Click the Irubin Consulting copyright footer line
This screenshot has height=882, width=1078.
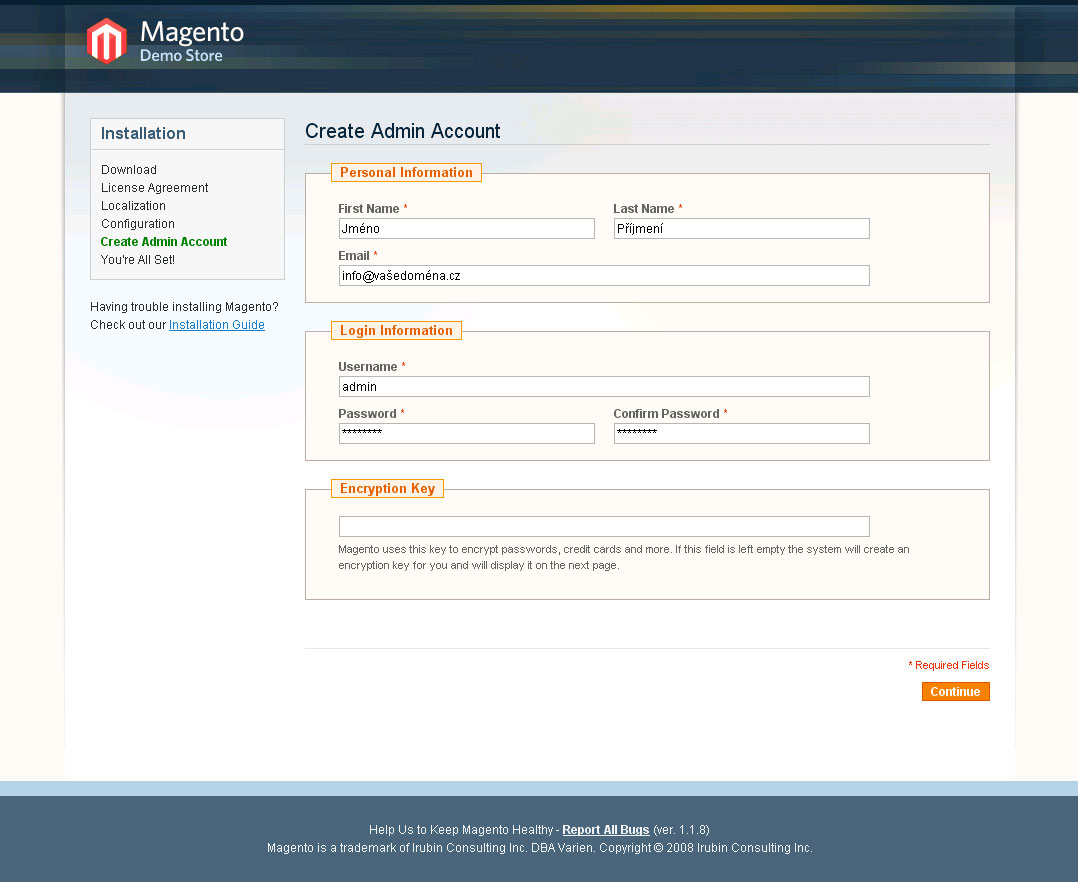[x=540, y=848]
